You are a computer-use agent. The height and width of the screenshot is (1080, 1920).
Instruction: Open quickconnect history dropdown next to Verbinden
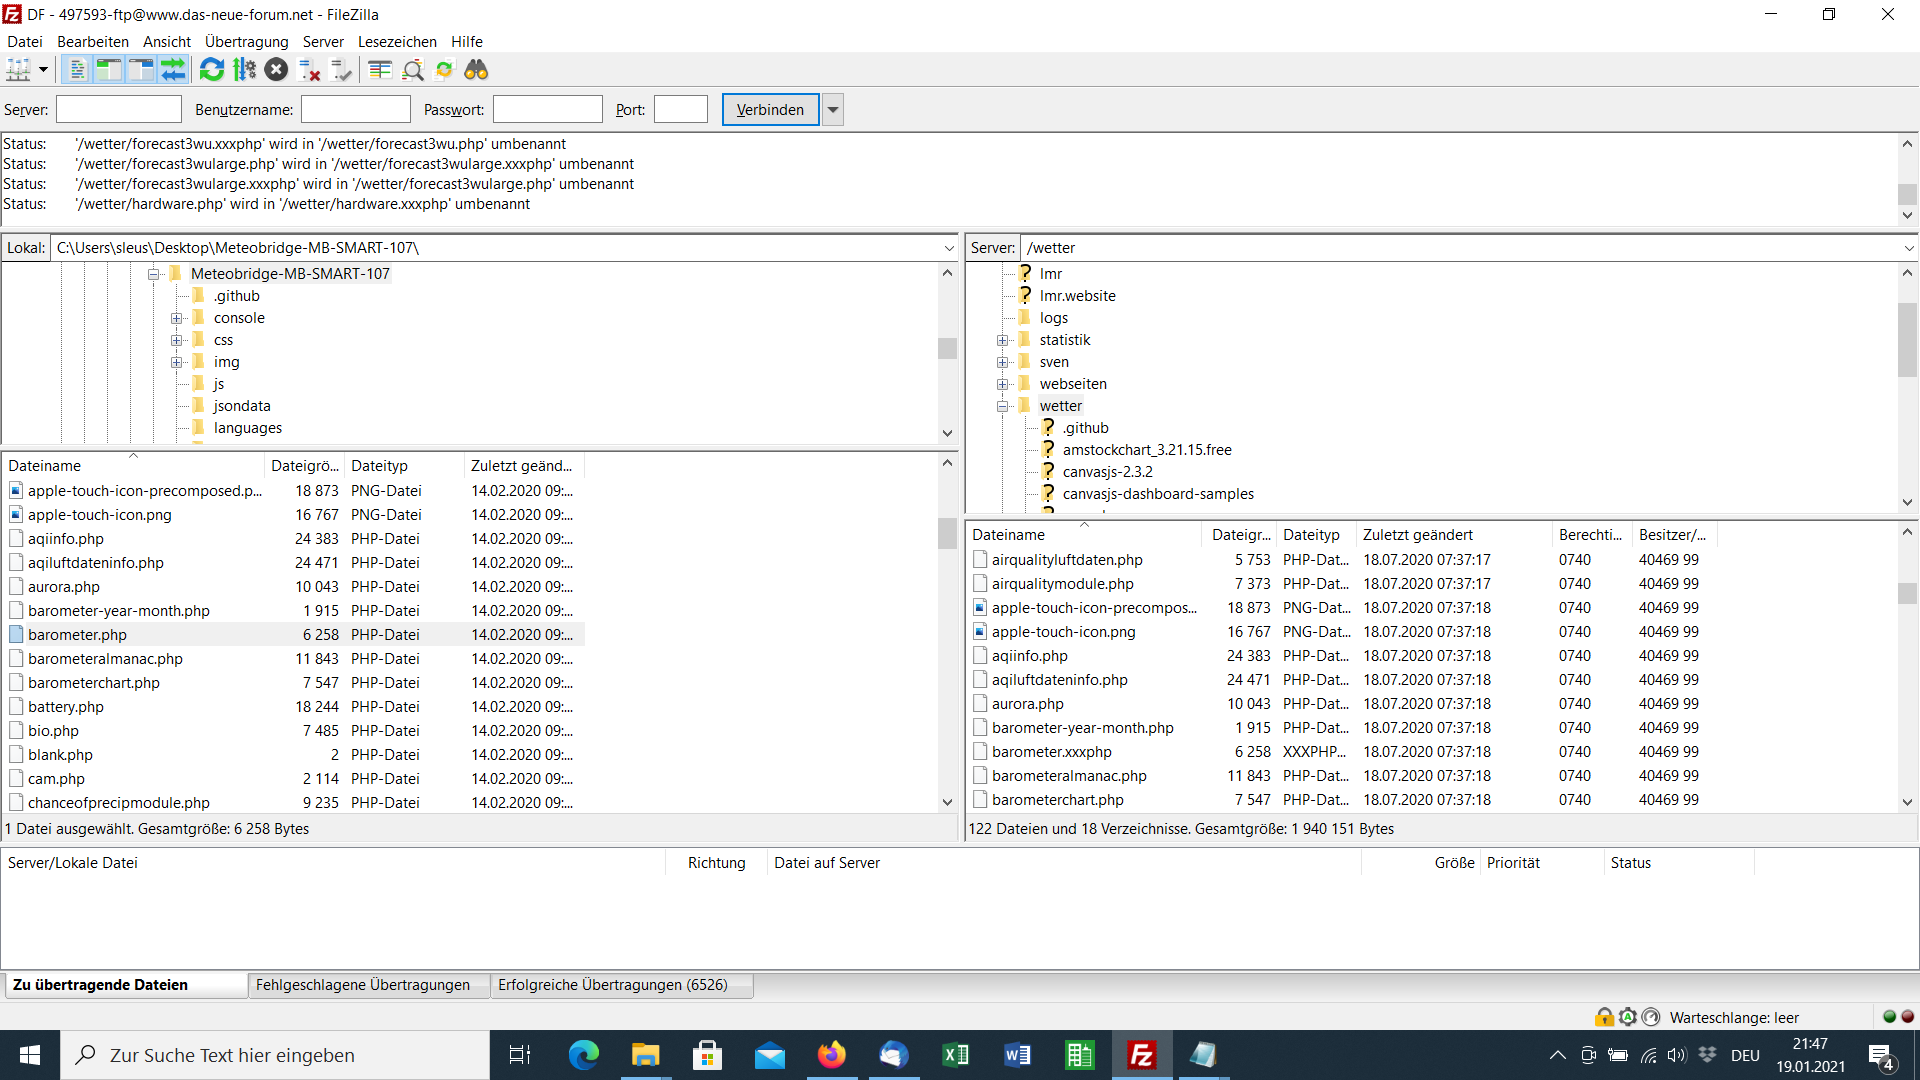(833, 110)
